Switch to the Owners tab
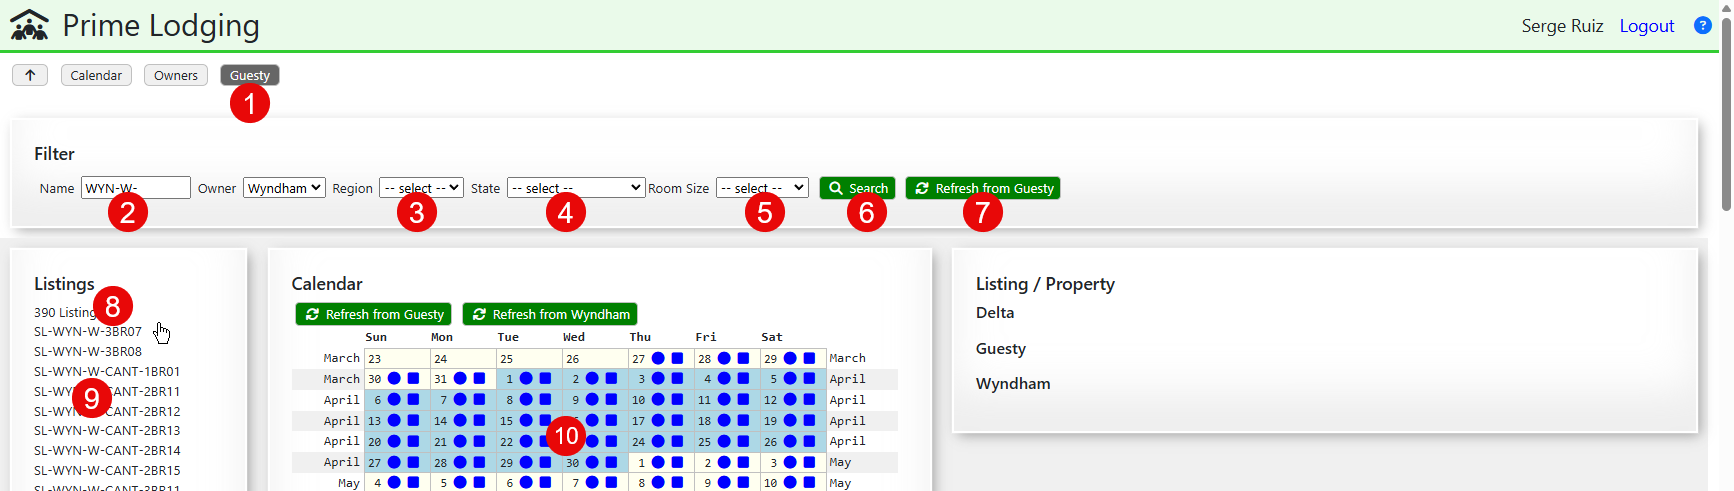 [176, 75]
